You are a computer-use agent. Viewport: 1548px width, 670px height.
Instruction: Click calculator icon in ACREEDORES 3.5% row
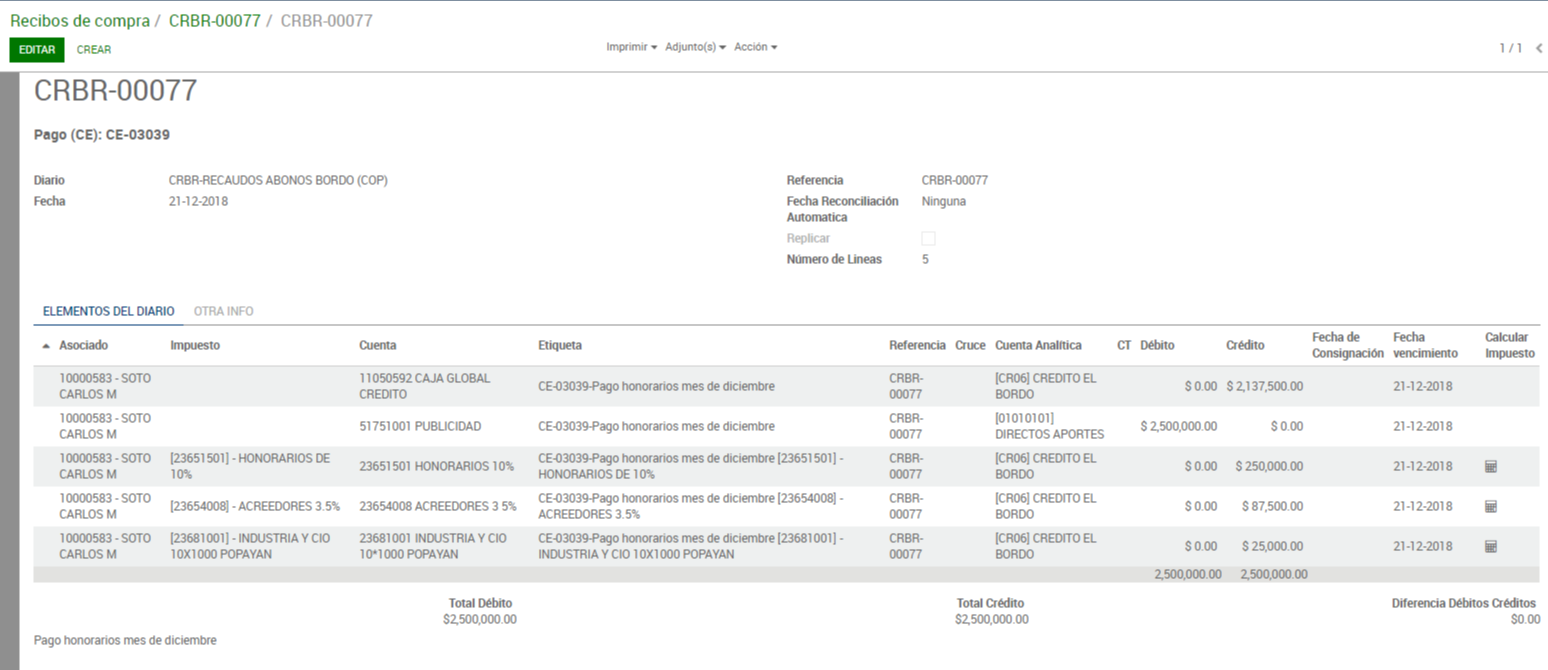pos(1490,507)
